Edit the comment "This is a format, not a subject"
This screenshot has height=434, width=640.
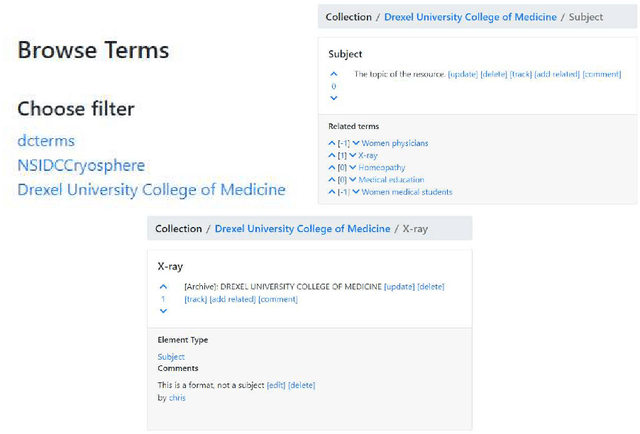[276, 385]
